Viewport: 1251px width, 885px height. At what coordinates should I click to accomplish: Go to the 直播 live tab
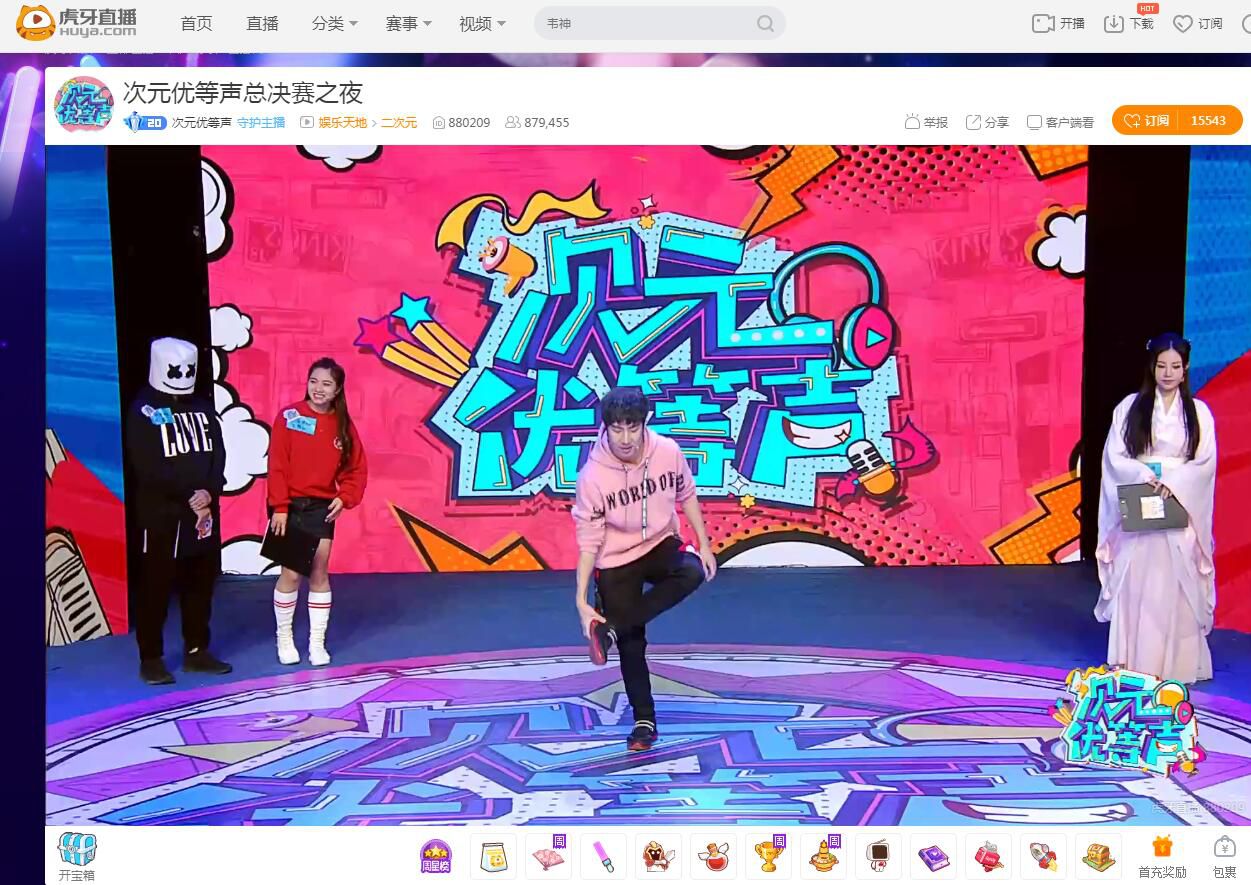263,23
